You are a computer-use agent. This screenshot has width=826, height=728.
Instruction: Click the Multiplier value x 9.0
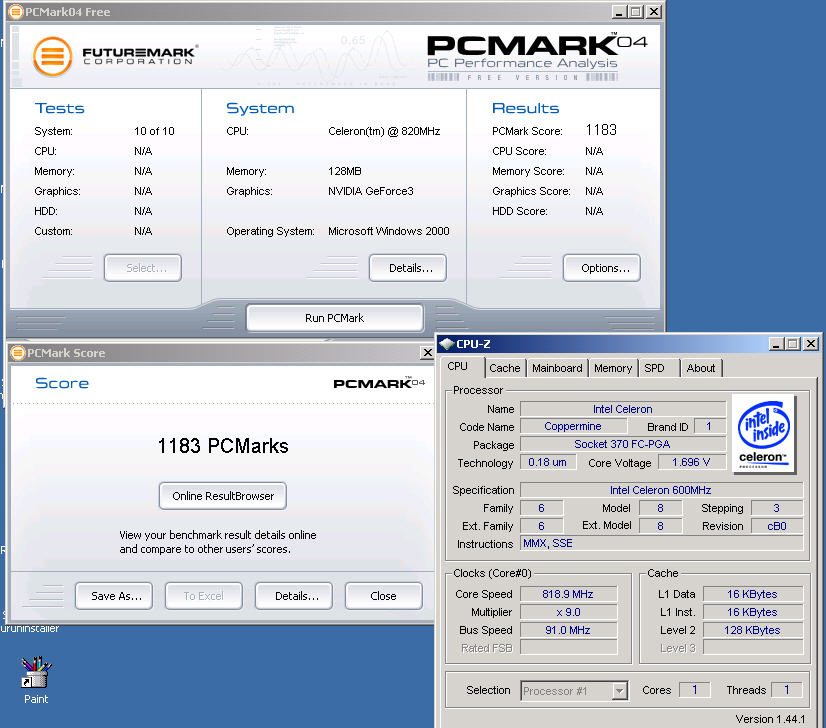[568, 612]
